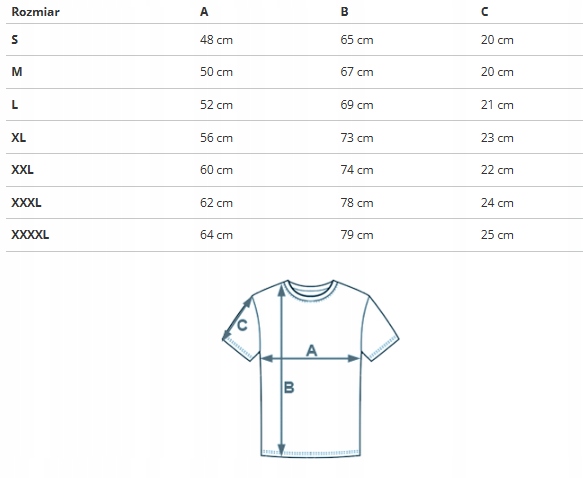The width and height of the screenshot is (583, 478).
Task: Select column header C
Action: tap(484, 12)
